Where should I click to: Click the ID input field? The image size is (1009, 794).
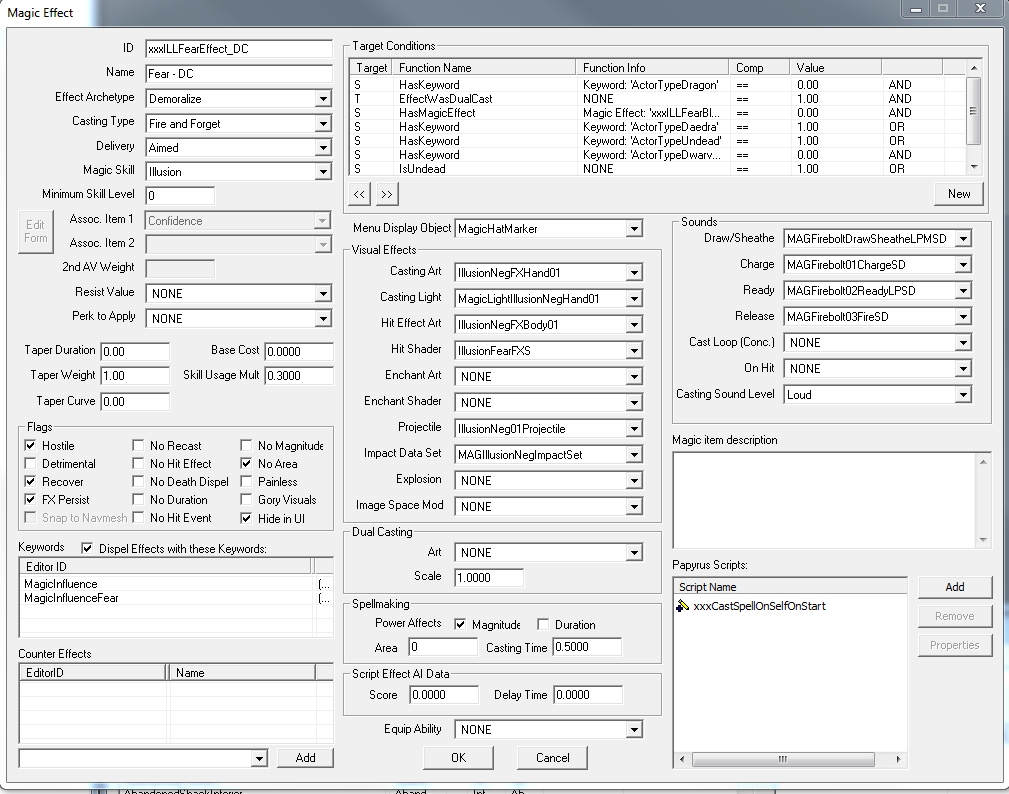click(239, 49)
